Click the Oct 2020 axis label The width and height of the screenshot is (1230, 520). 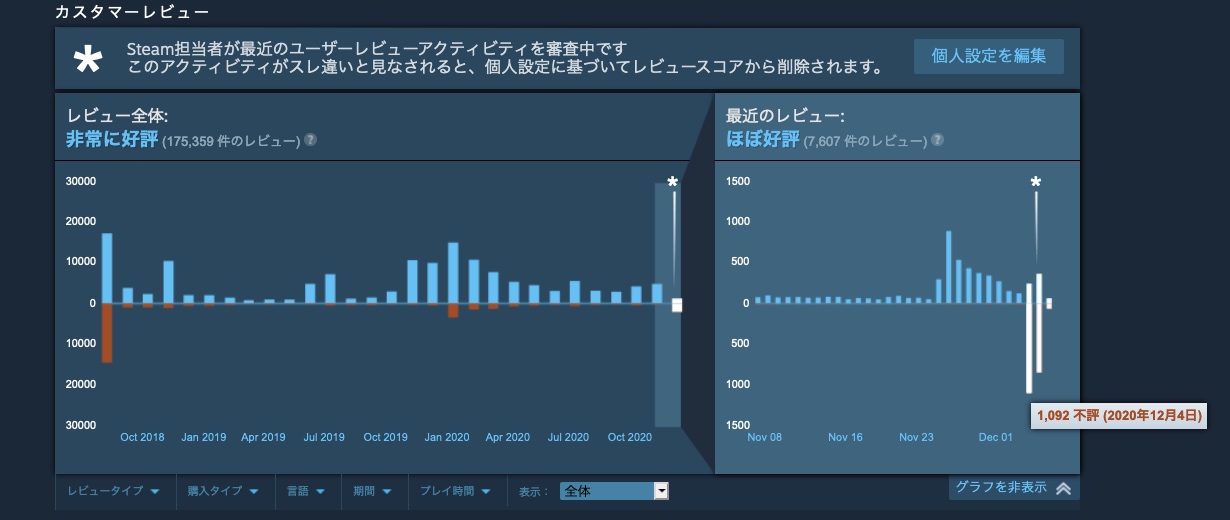(630, 437)
